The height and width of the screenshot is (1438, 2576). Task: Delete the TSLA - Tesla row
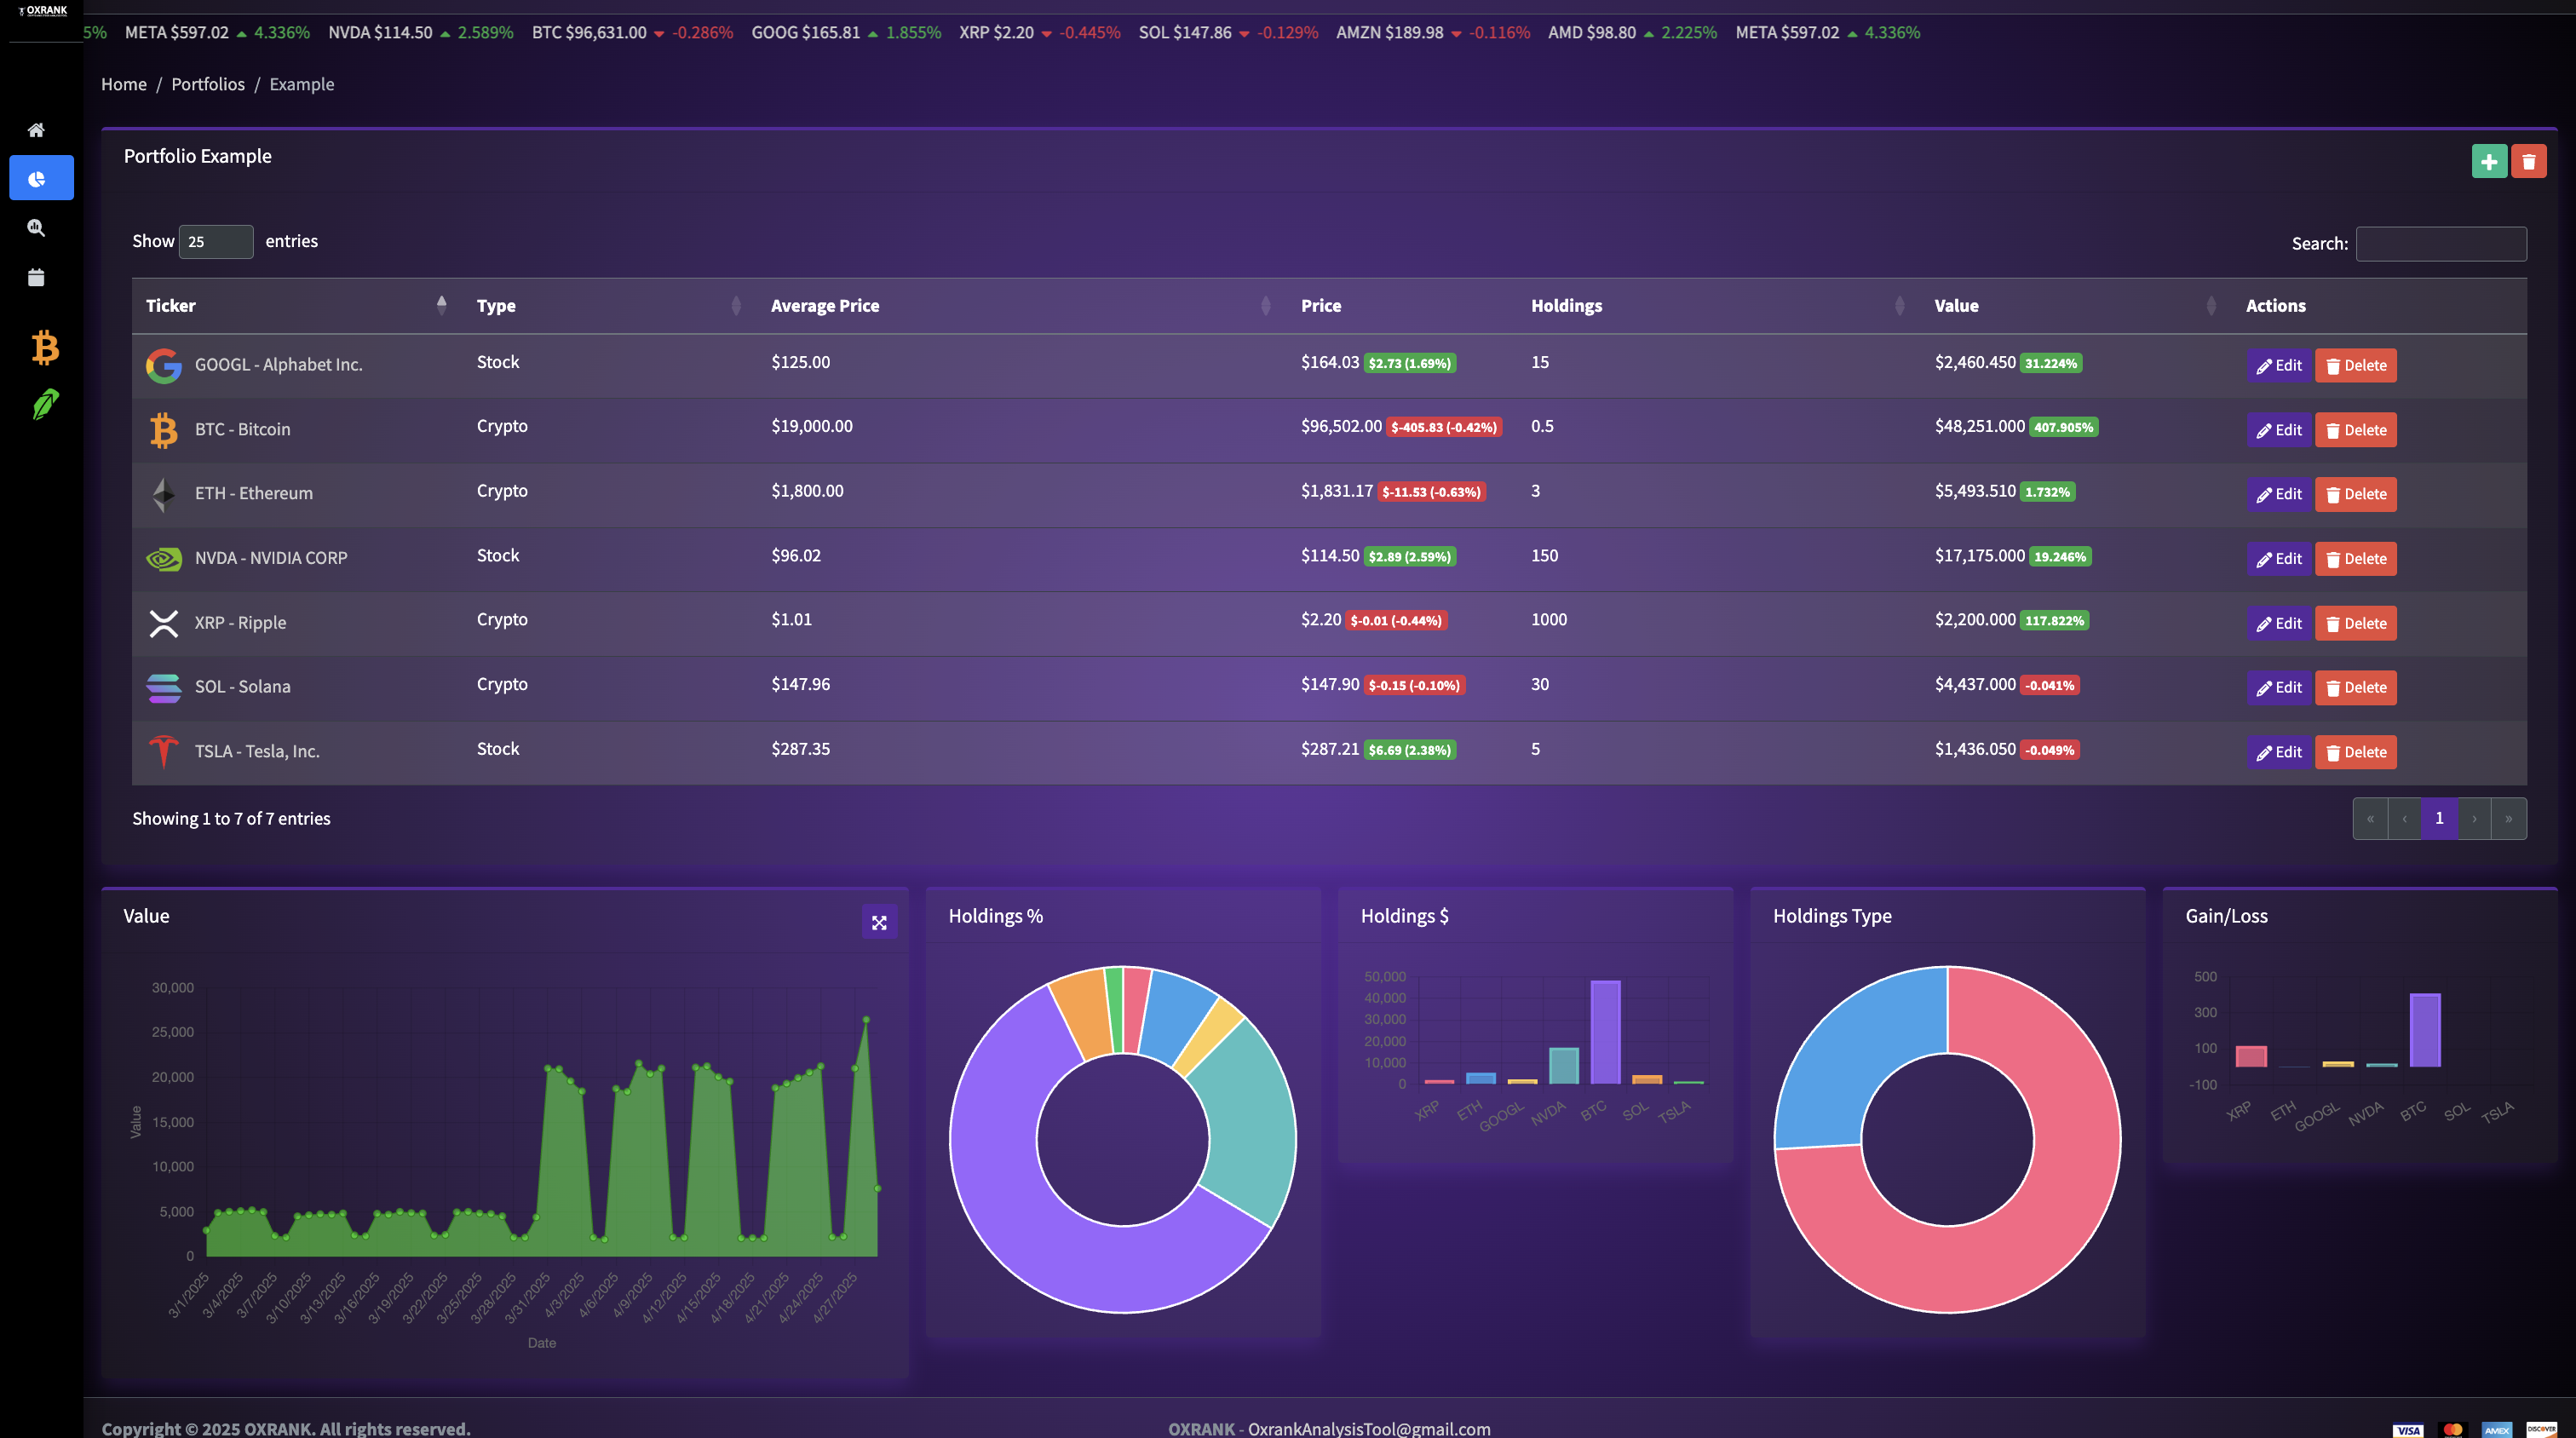point(2355,752)
